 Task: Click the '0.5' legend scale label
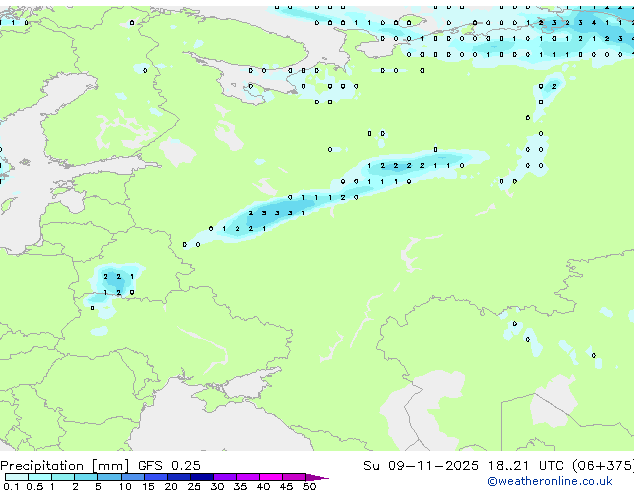click(x=34, y=486)
